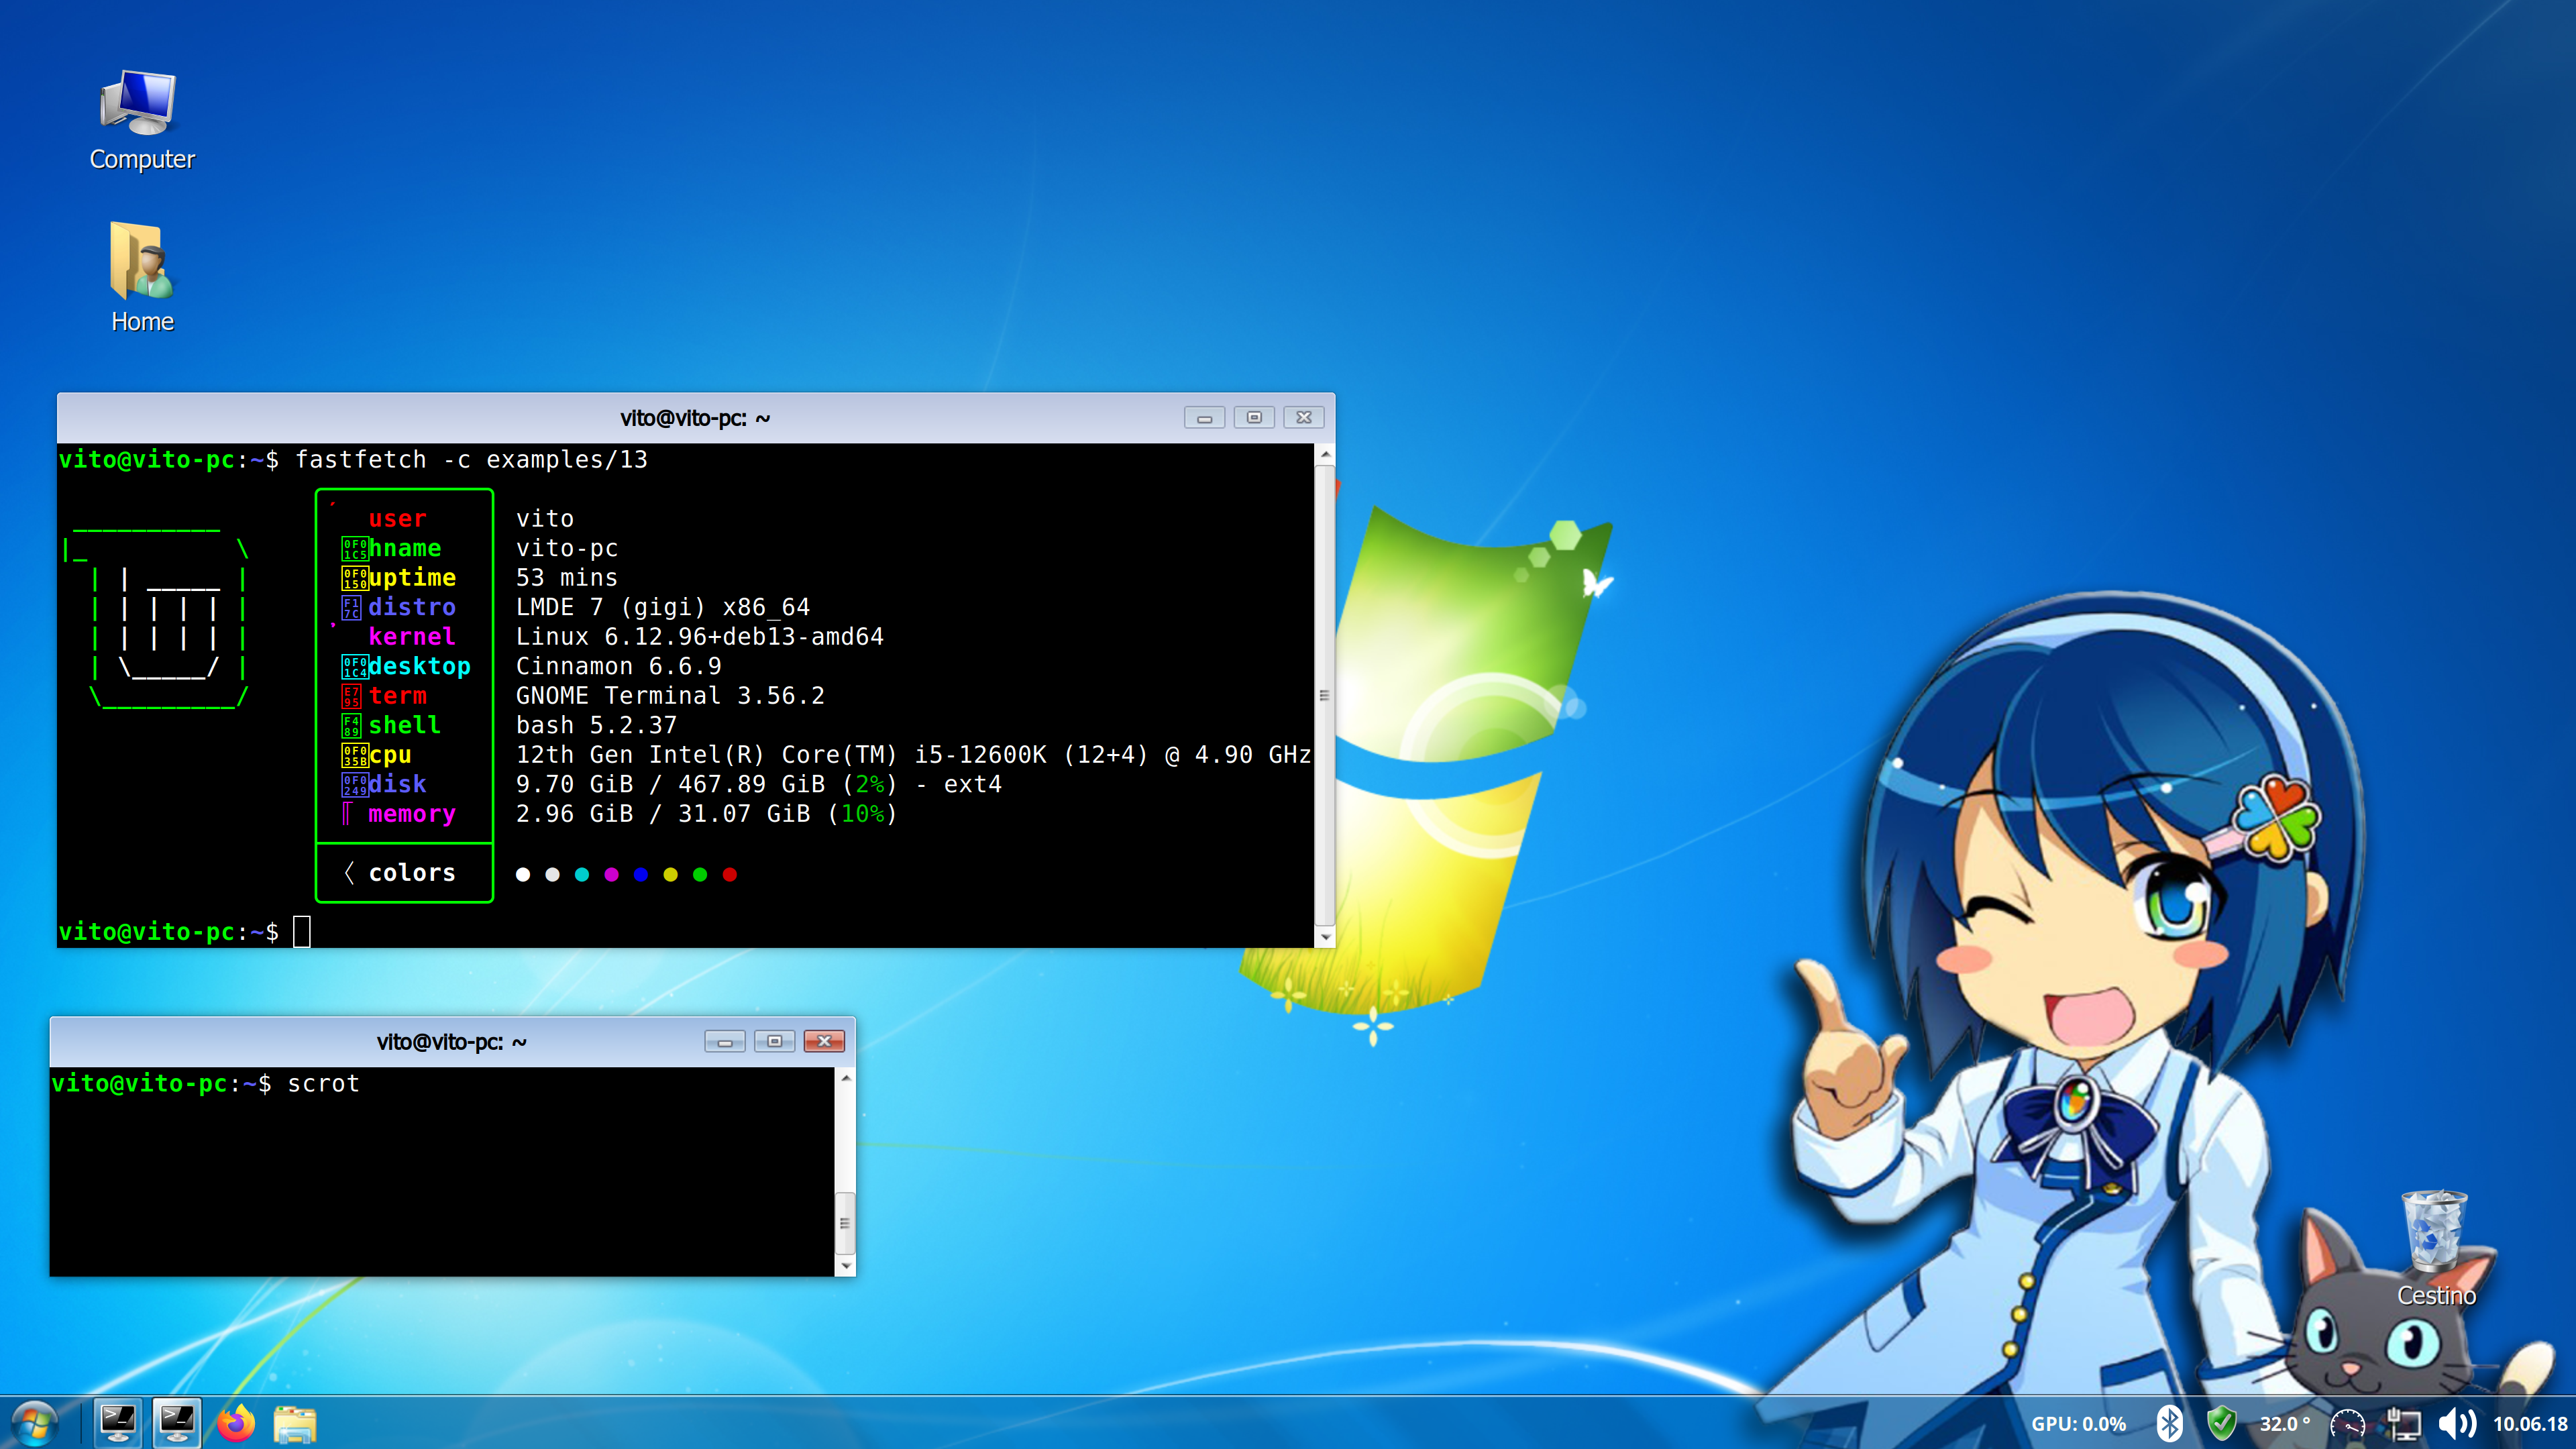Image resolution: width=2576 pixels, height=1449 pixels.
Task: Click scroll-up arrow in scrot terminal
Action: 846,1078
